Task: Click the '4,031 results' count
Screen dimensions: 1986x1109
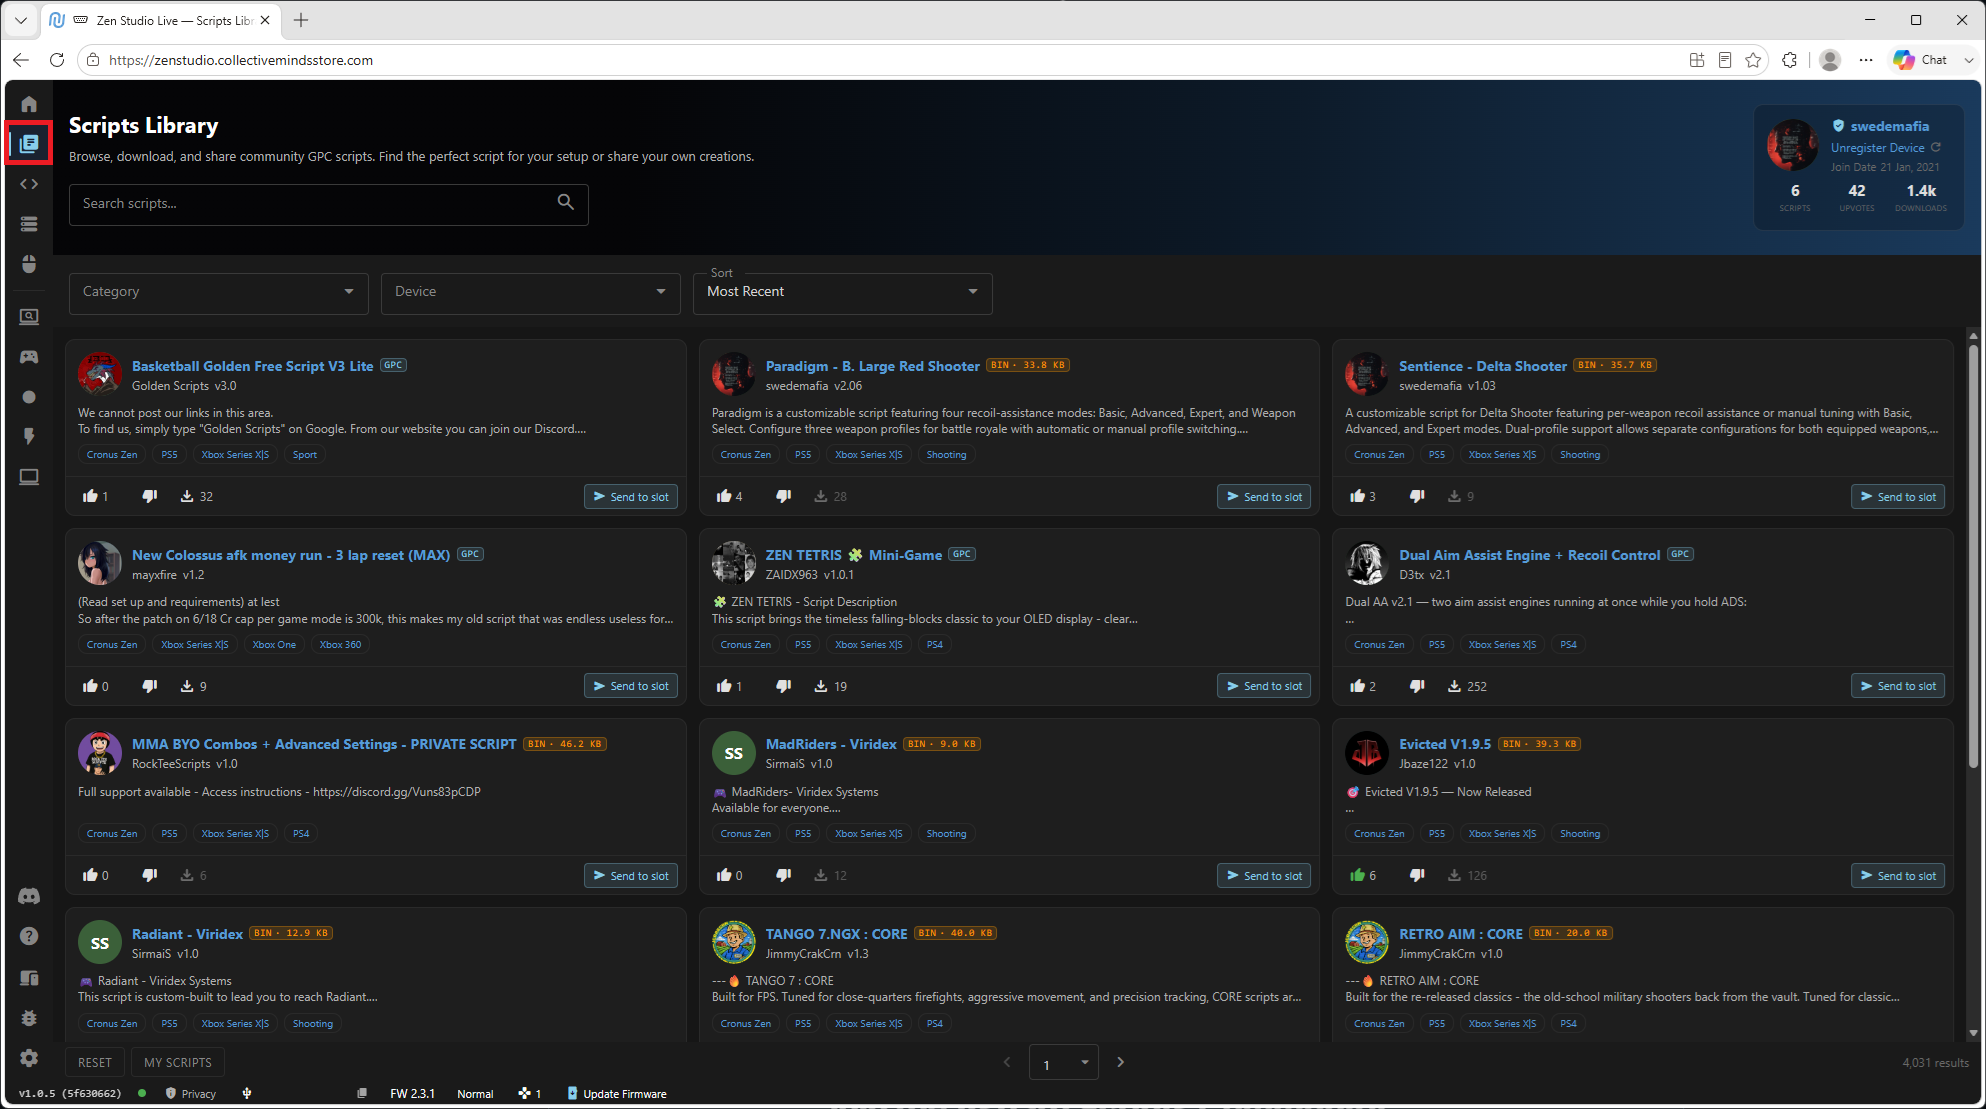Action: pyautogui.click(x=1935, y=1063)
